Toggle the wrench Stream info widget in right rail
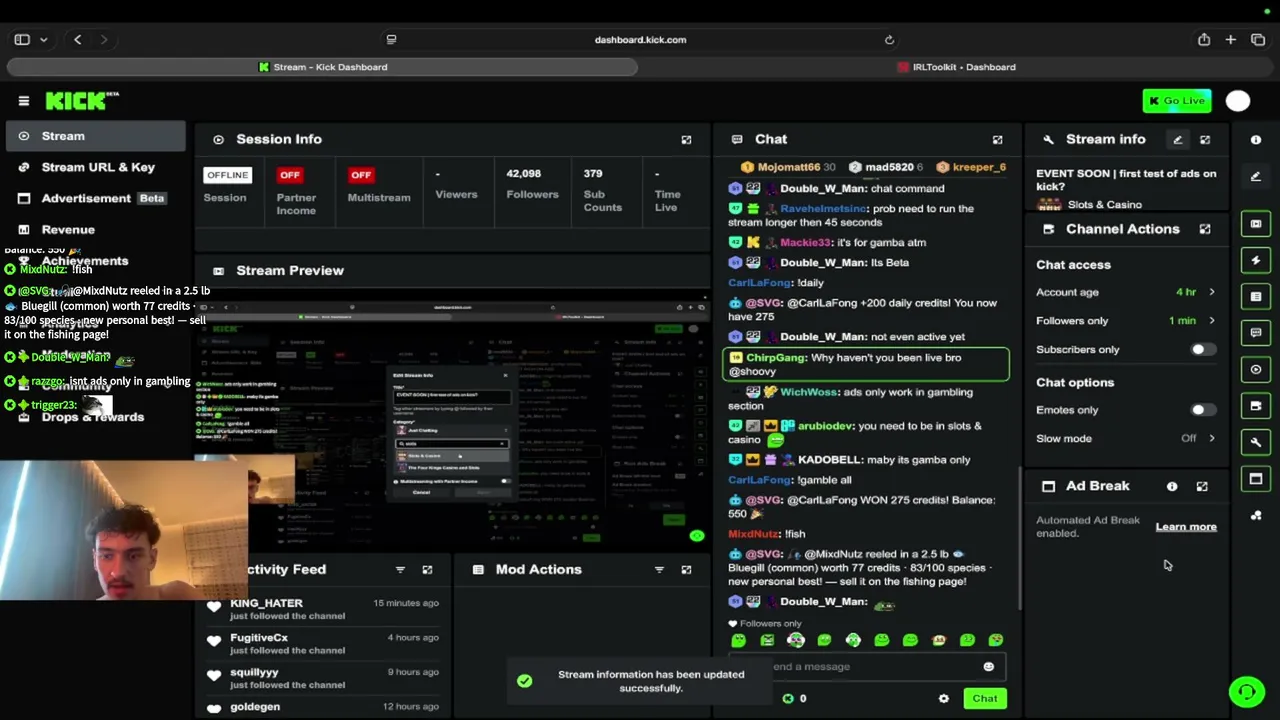 point(1256,442)
